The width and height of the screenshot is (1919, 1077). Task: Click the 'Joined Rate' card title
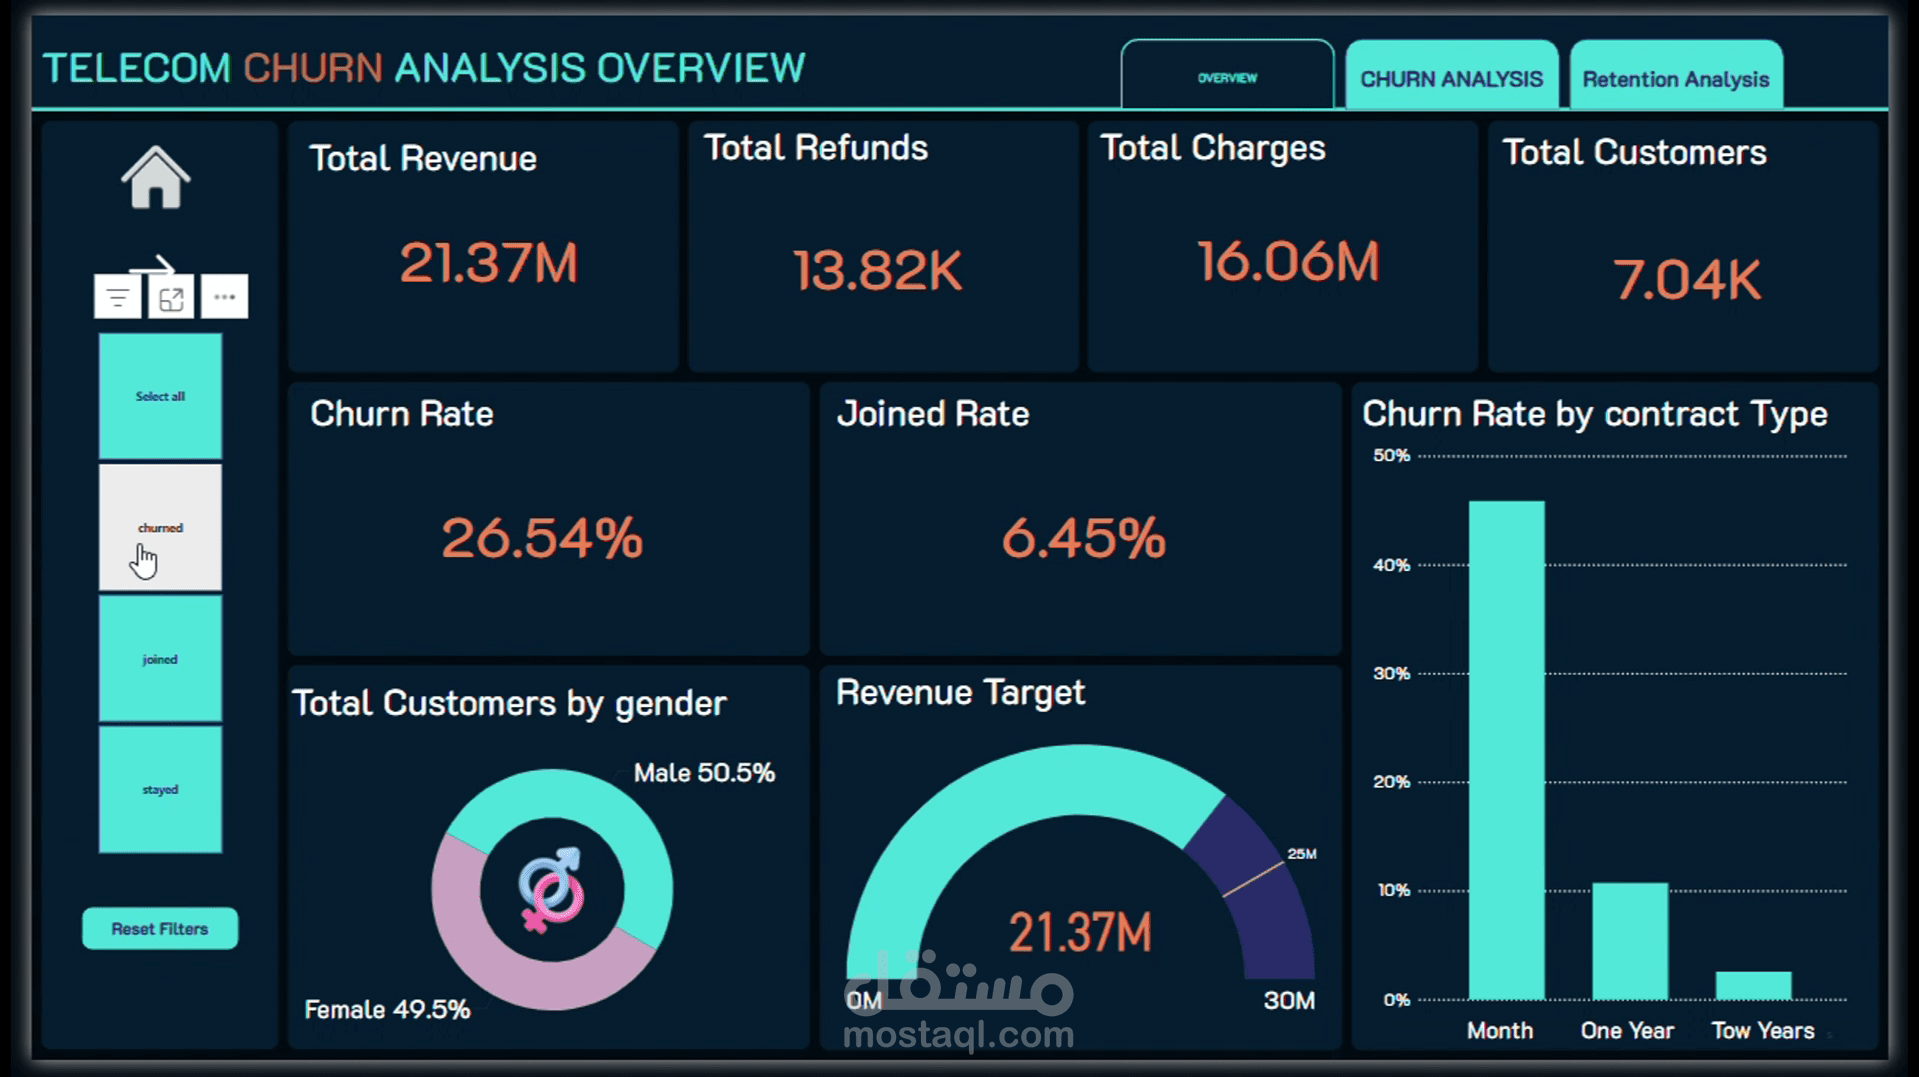click(x=933, y=414)
